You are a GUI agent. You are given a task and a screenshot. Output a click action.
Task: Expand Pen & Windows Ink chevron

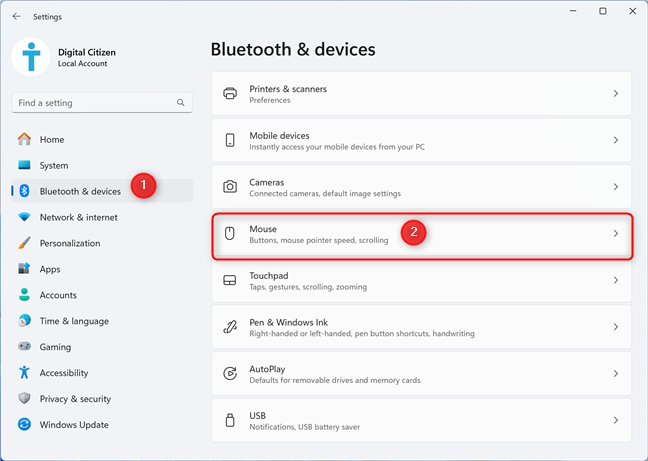[616, 327]
